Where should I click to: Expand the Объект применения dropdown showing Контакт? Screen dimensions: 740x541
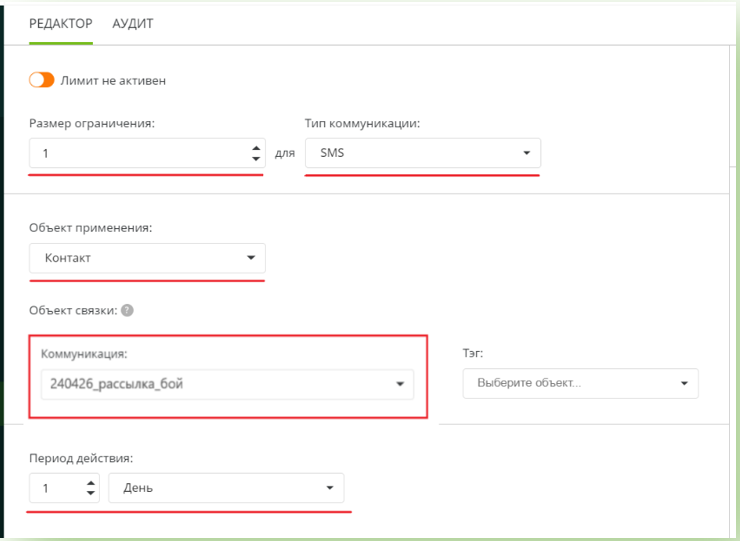(147, 258)
